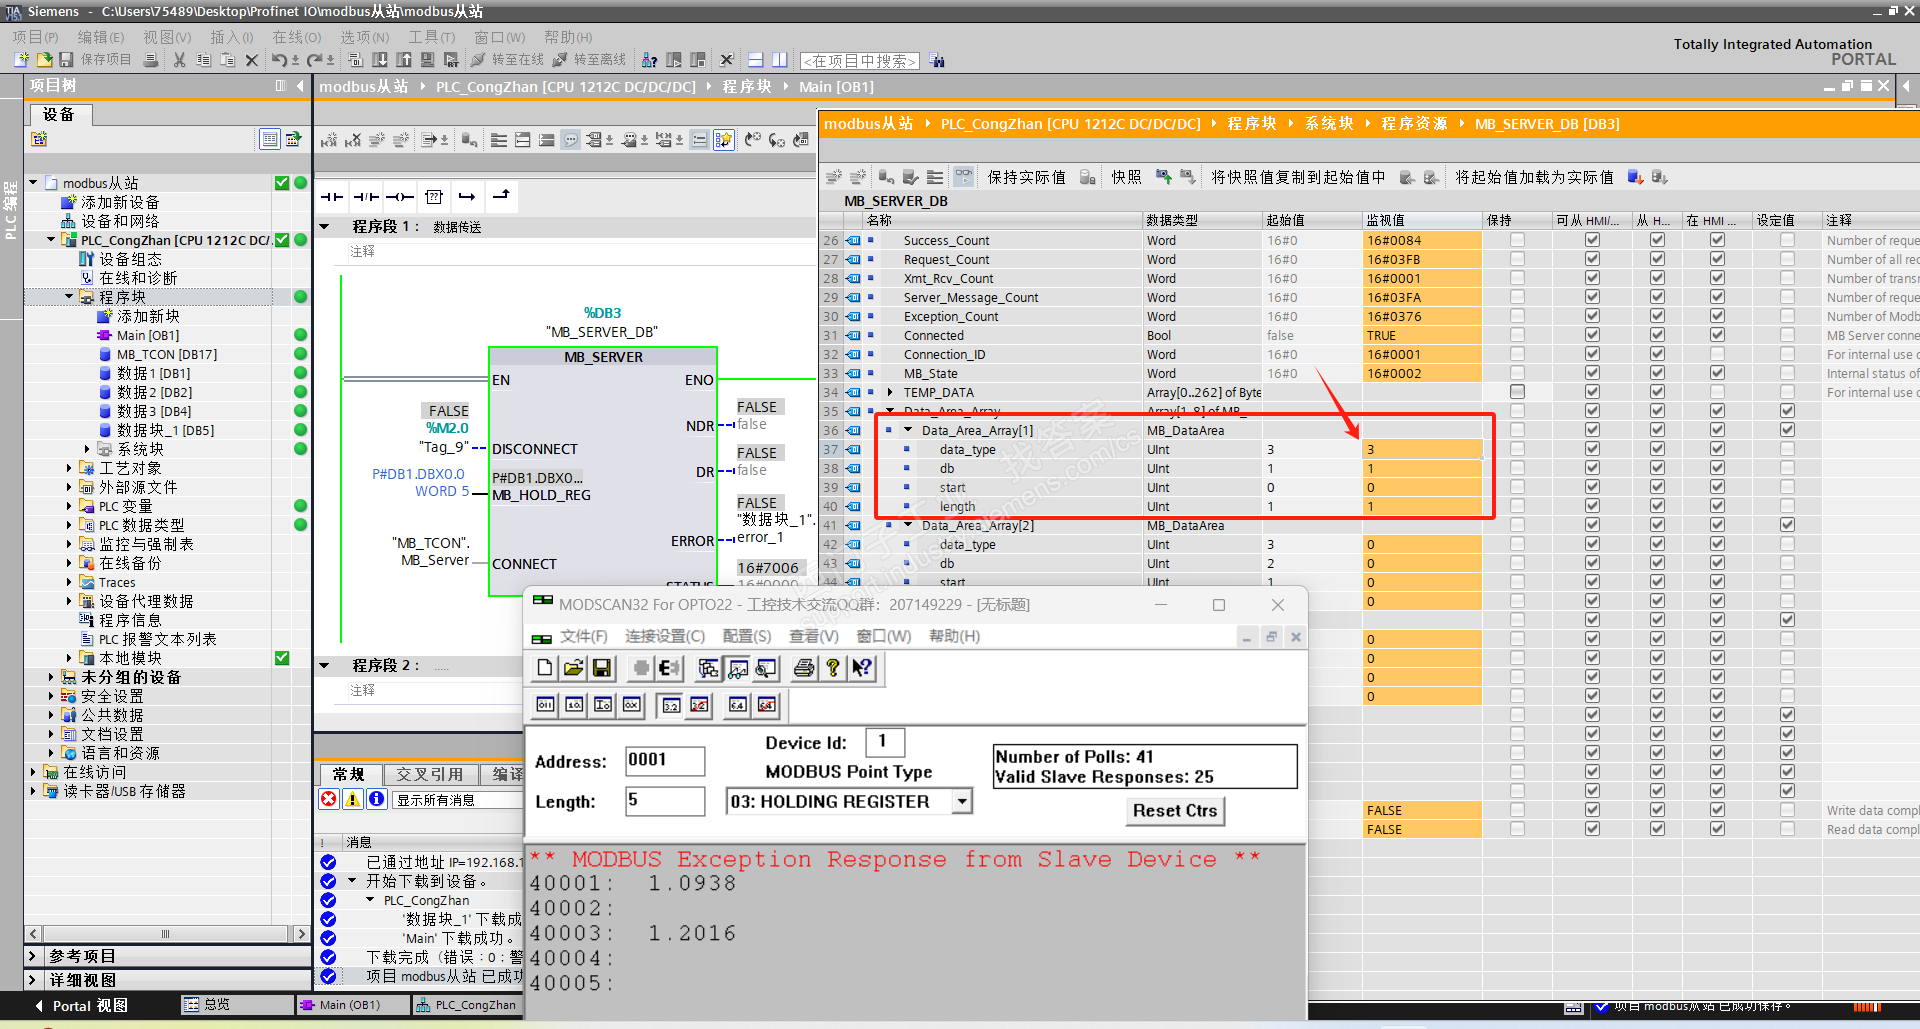Open the 连接设置(C) menu in MODSCAN32

(x=664, y=637)
